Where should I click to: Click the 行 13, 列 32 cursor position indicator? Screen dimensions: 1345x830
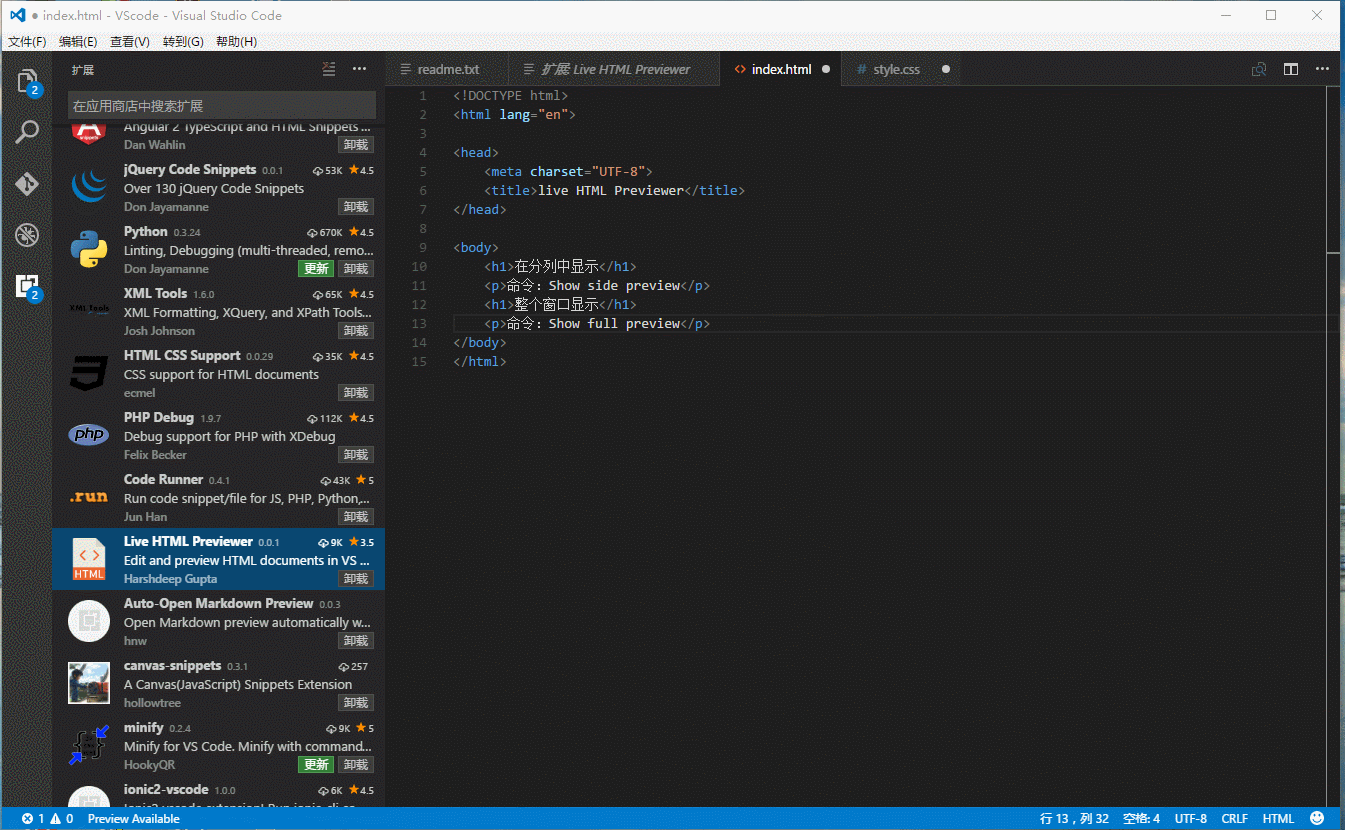coord(1074,819)
